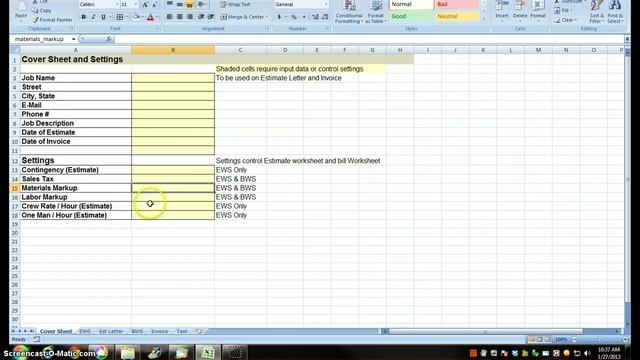Open Format as Table gallery

coord(375,12)
